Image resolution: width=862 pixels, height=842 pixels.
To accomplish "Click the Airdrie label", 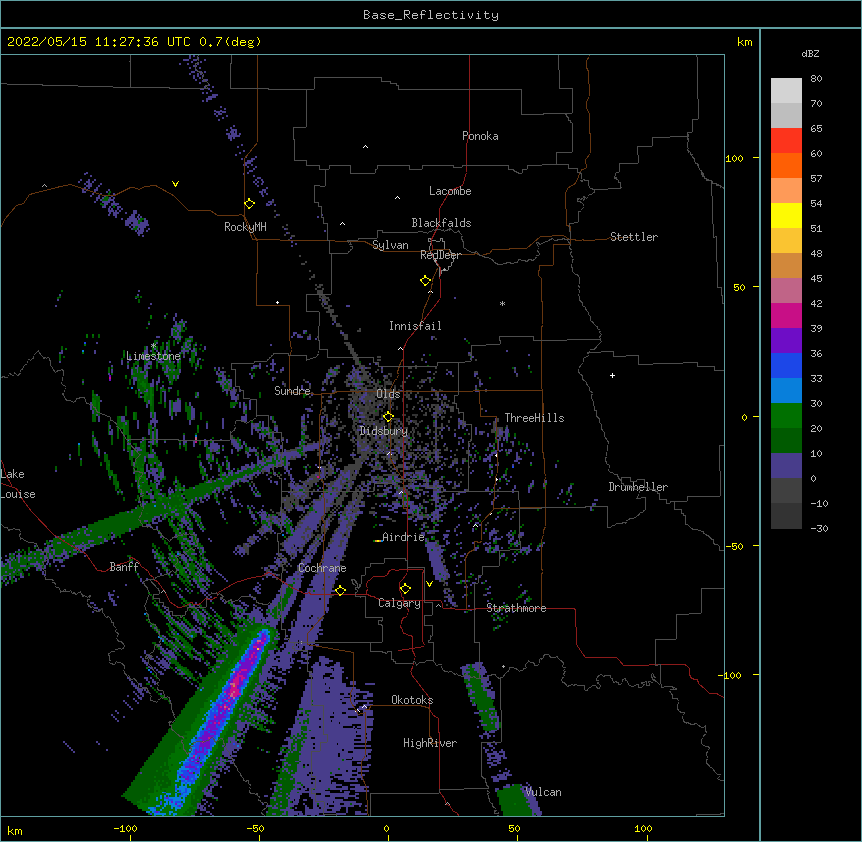I will [x=404, y=537].
